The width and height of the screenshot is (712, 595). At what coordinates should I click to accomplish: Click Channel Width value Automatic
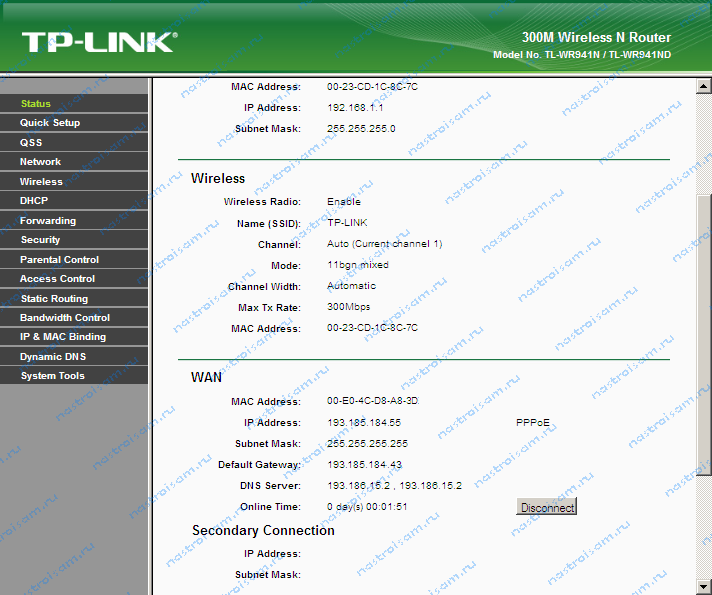click(x=351, y=285)
